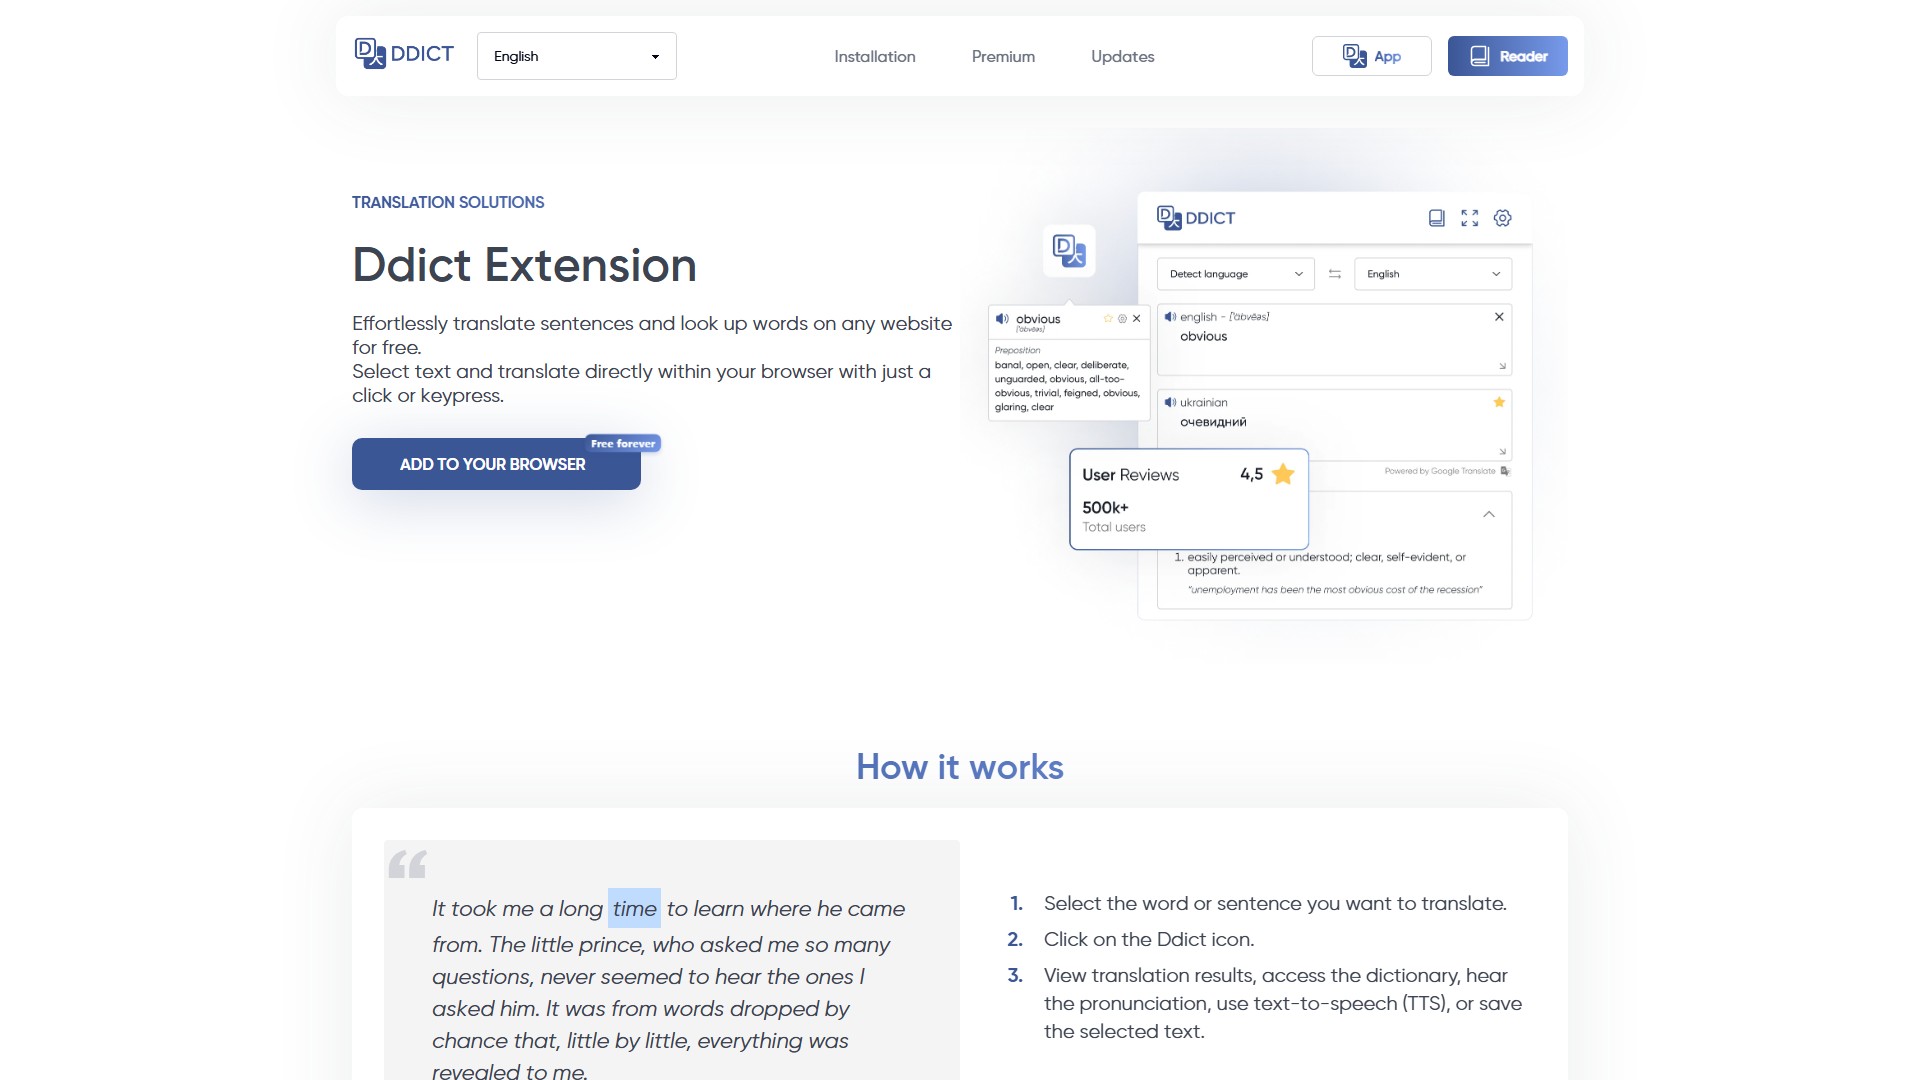Go to the Installation menu item
Image resolution: width=1920 pixels, height=1080 pixels.
[x=874, y=56]
